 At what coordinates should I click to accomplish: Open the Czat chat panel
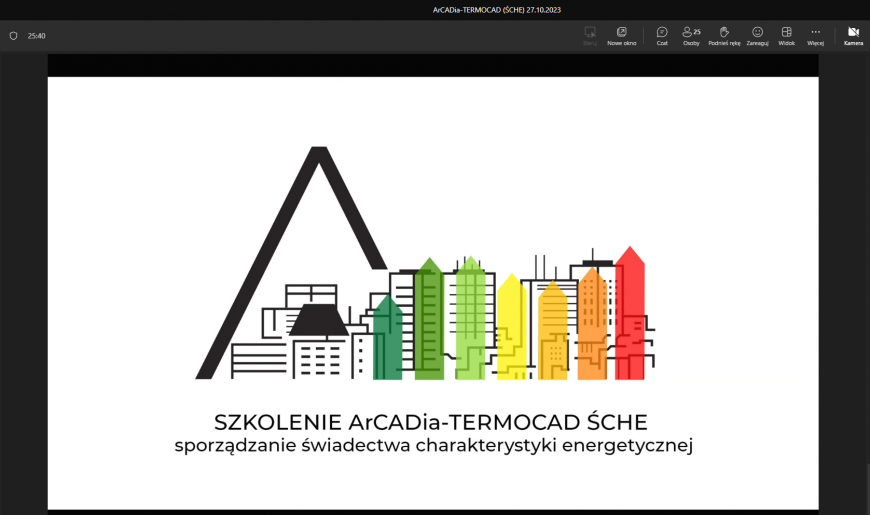pyautogui.click(x=662, y=36)
